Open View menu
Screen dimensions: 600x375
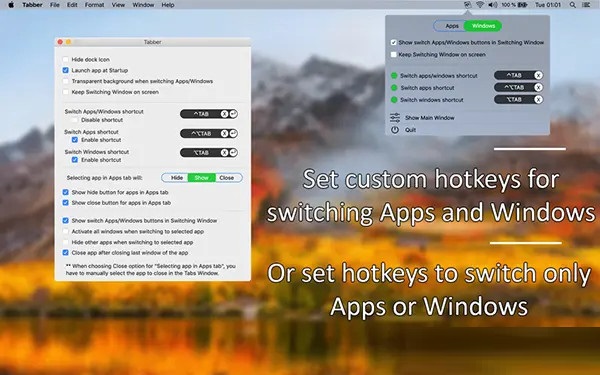[118, 5]
